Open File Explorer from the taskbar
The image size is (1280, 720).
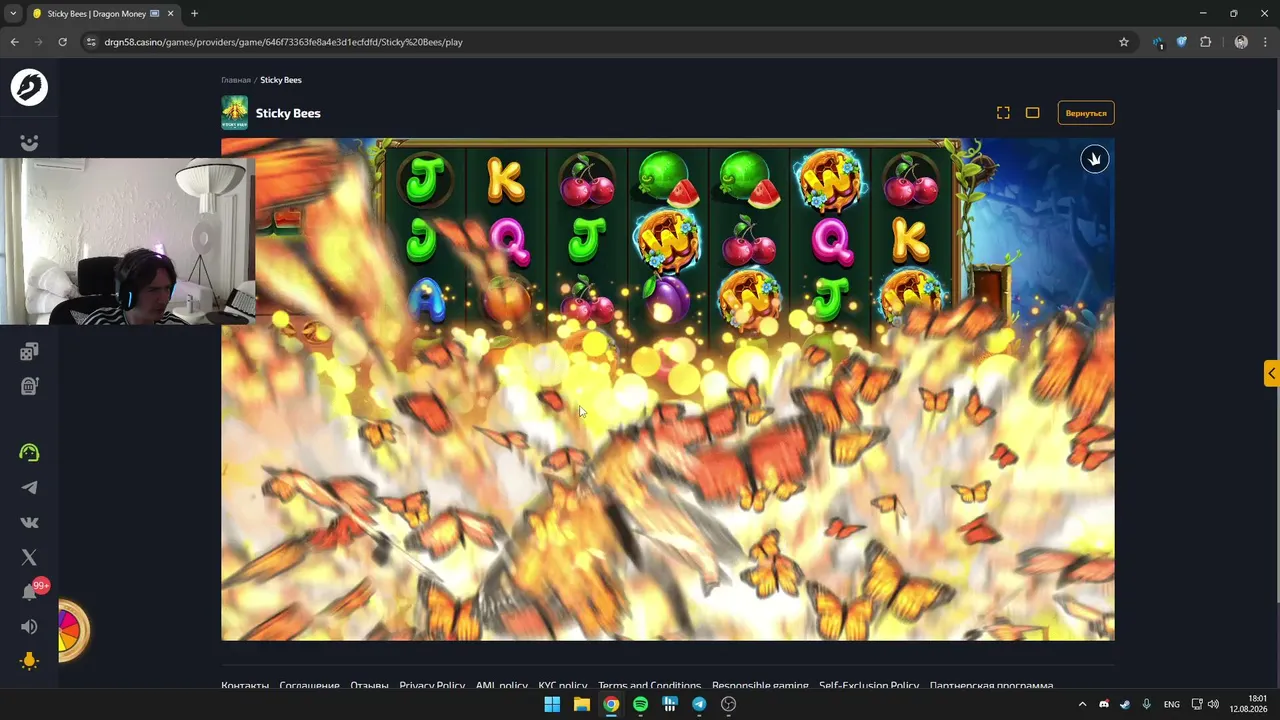[x=581, y=704]
